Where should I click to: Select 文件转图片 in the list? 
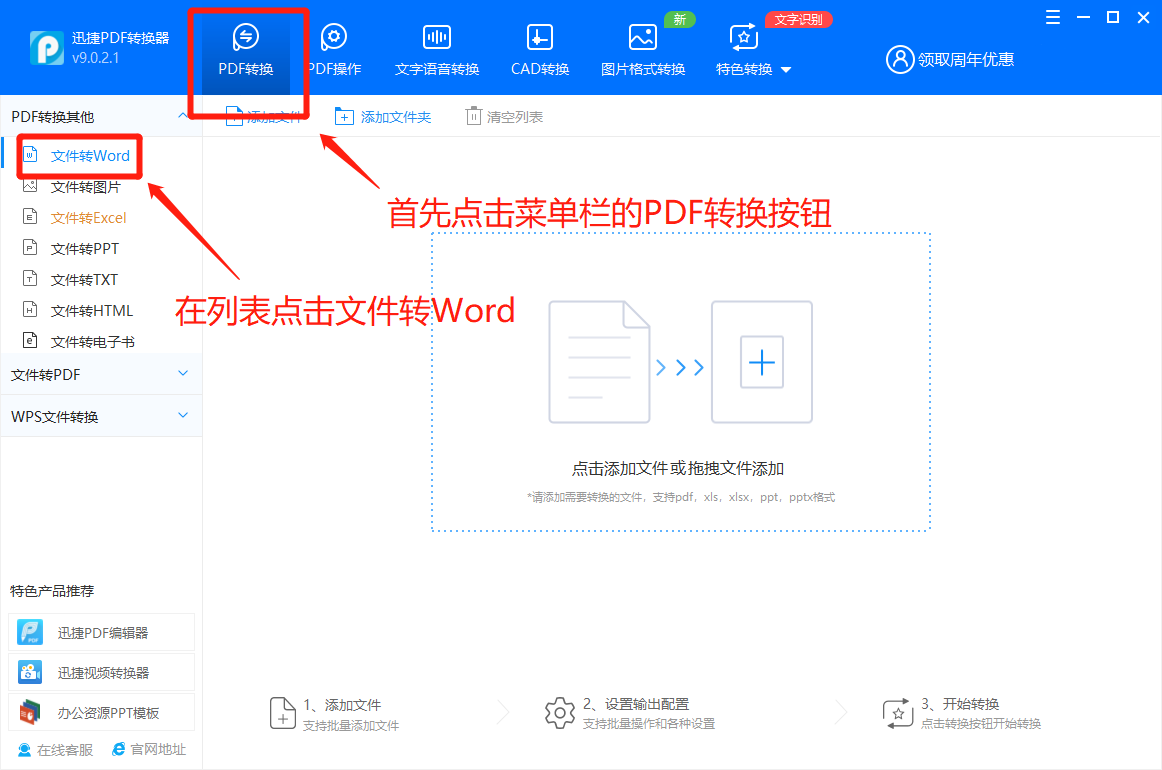(86, 187)
